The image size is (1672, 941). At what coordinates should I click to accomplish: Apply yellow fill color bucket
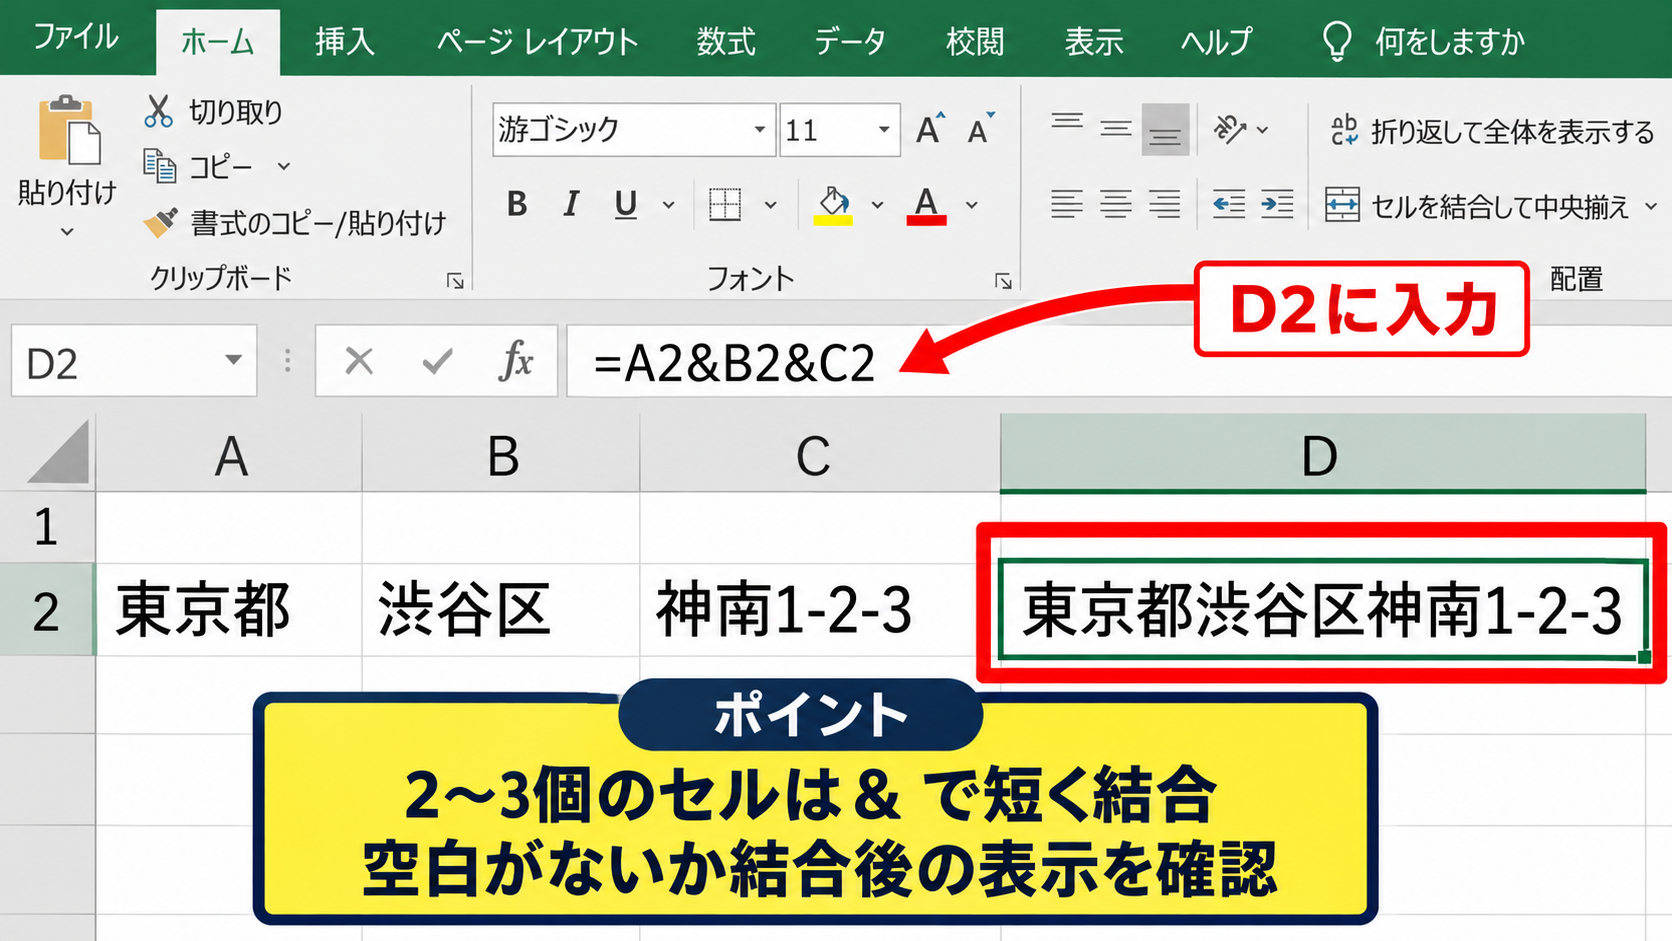coord(833,205)
